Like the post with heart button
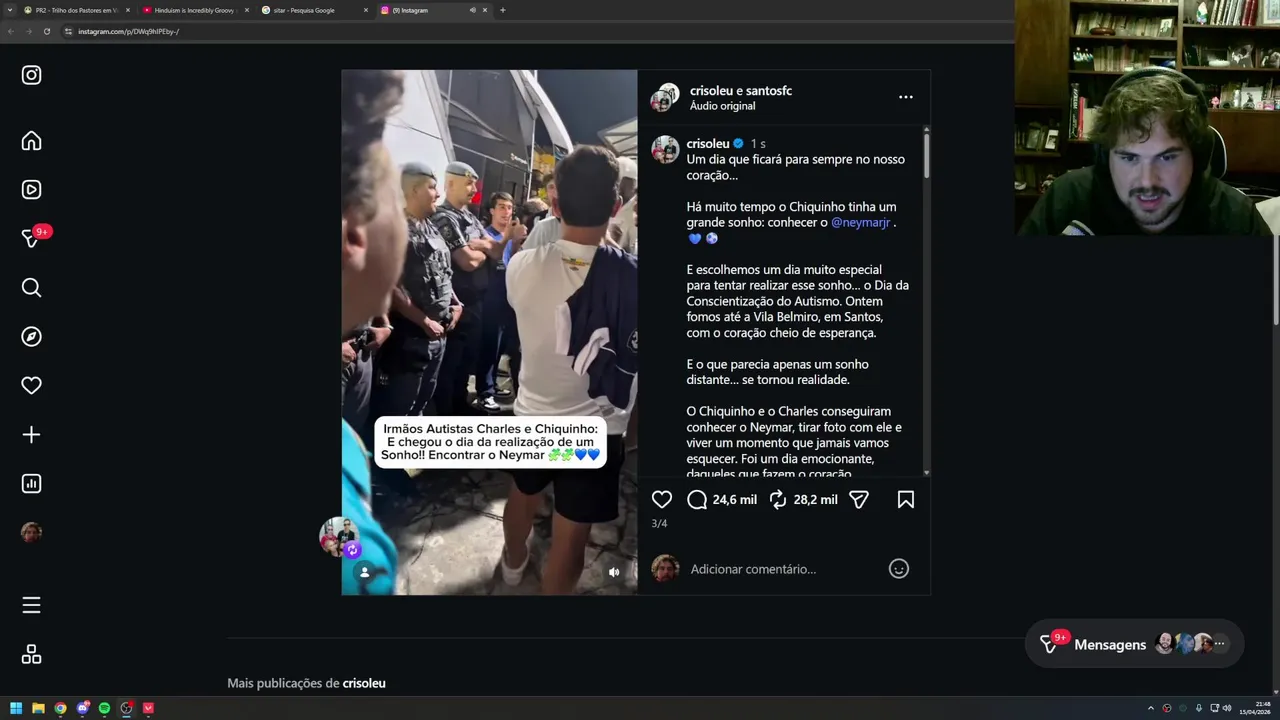Viewport: 1280px width, 720px height. pyautogui.click(x=662, y=499)
